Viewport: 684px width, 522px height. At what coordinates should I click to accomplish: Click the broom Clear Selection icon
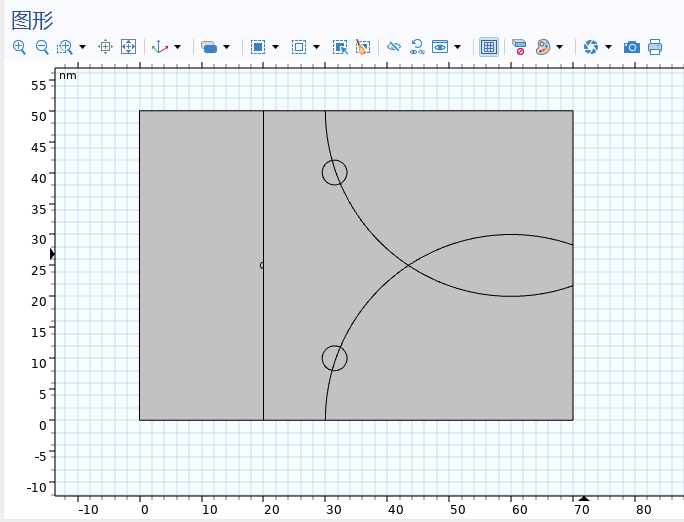(363, 47)
